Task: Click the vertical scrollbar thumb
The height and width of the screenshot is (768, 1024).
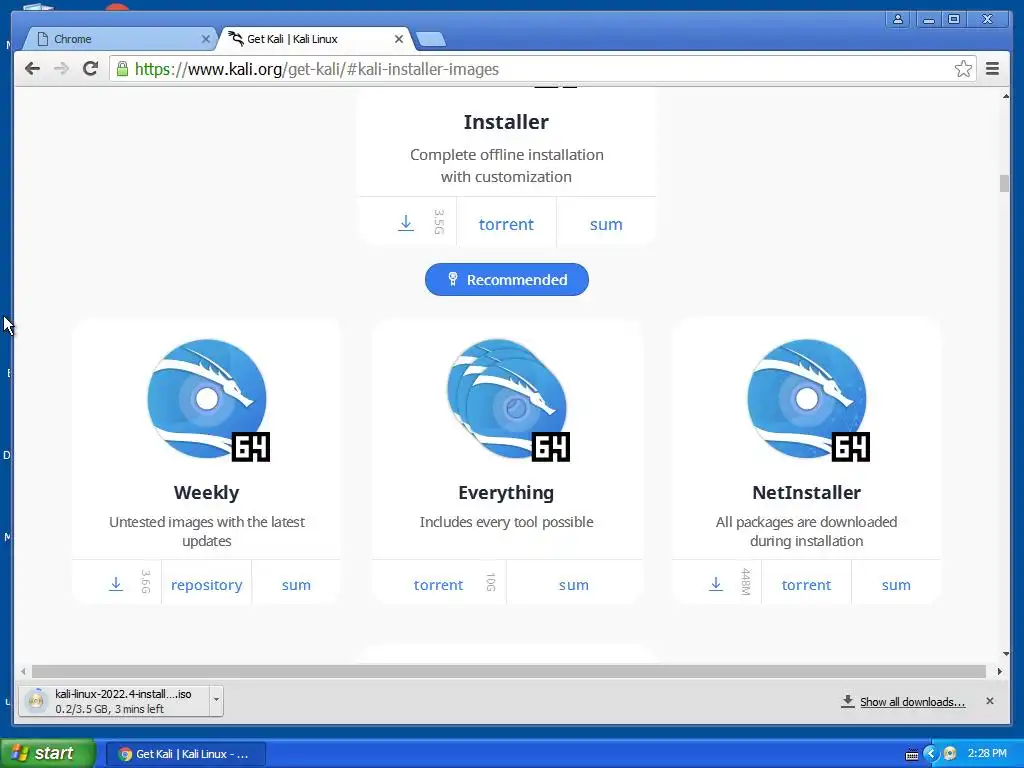Action: [1004, 184]
